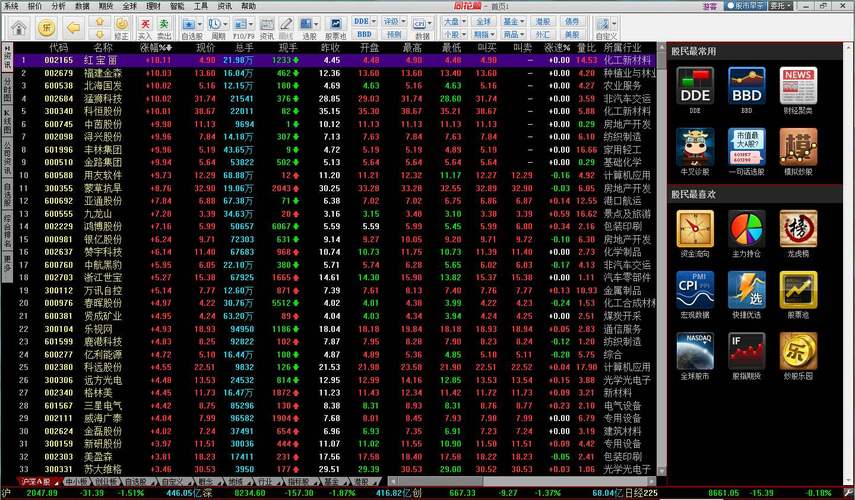Click the 全球 toolbar button
The height and width of the screenshot is (500, 855).
(x=484, y=21)
